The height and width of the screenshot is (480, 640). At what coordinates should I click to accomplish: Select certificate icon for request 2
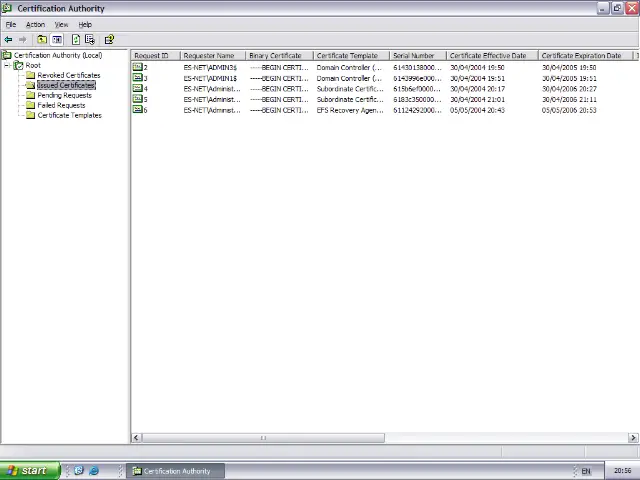(138, 67)
